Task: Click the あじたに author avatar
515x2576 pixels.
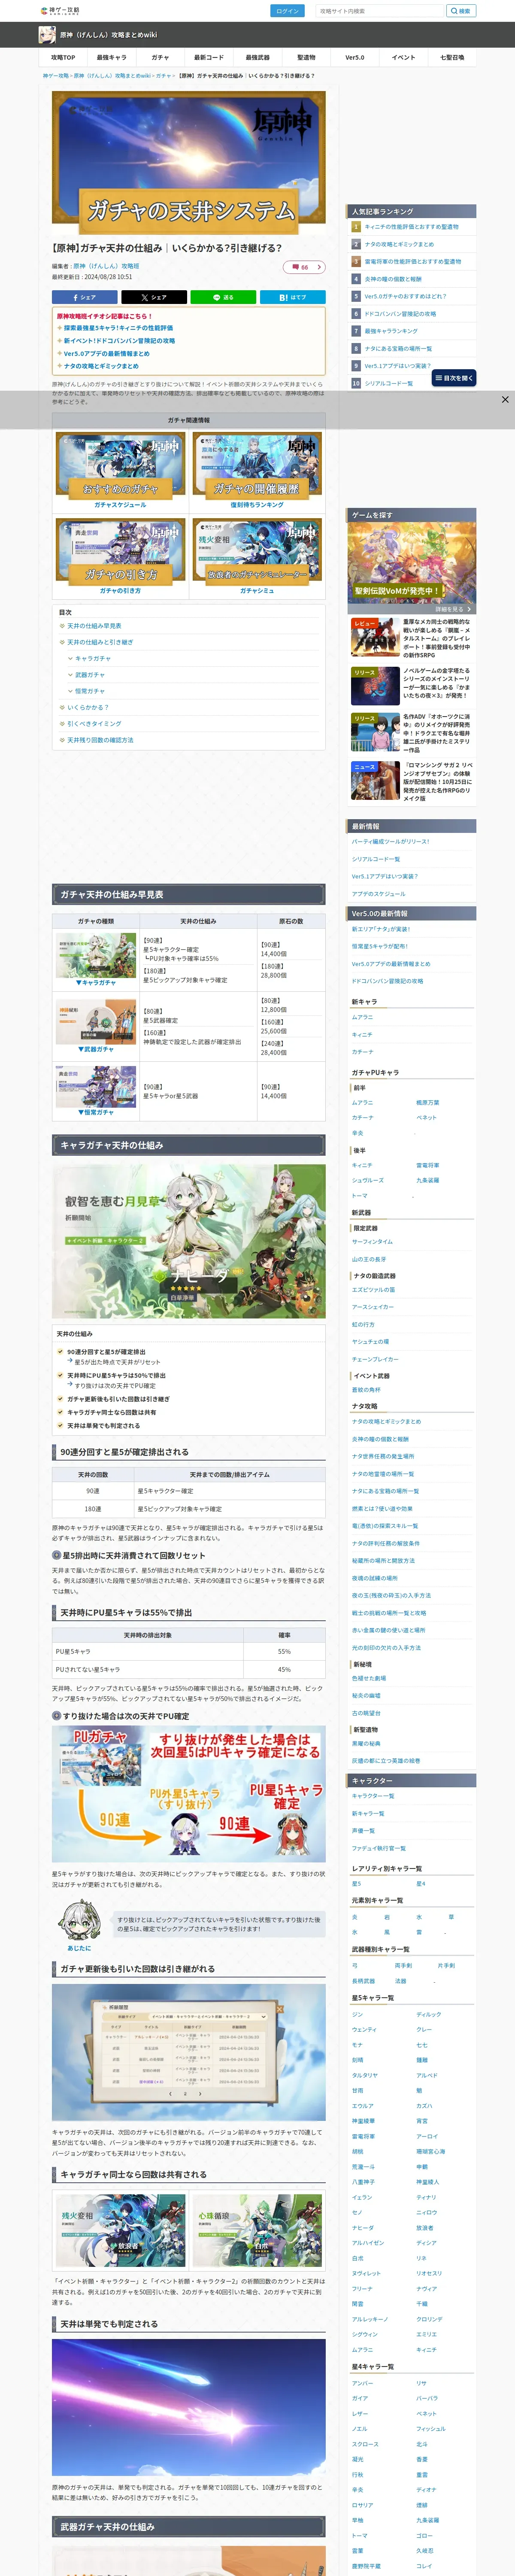Action: pos(79,1921)
